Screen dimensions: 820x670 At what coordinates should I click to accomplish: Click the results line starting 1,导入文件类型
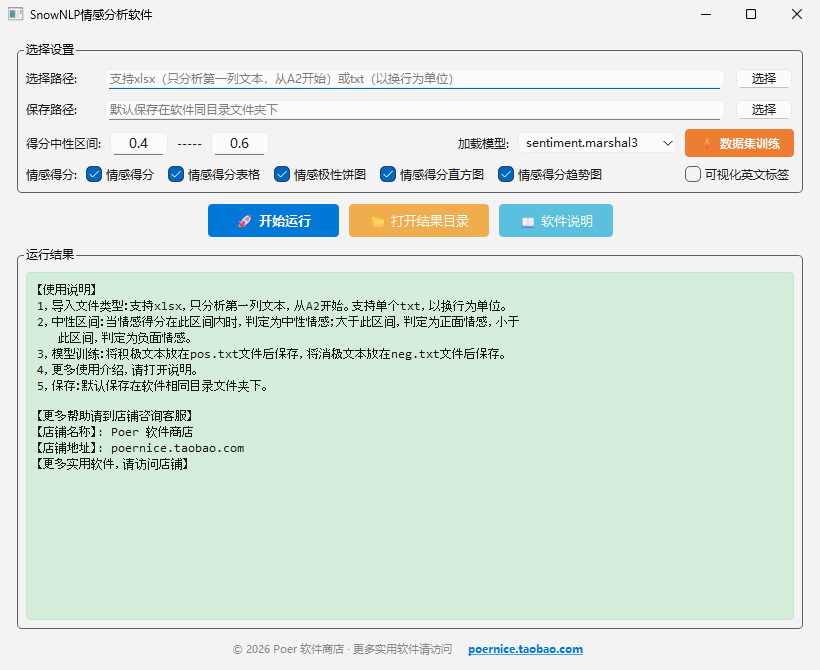272,306
